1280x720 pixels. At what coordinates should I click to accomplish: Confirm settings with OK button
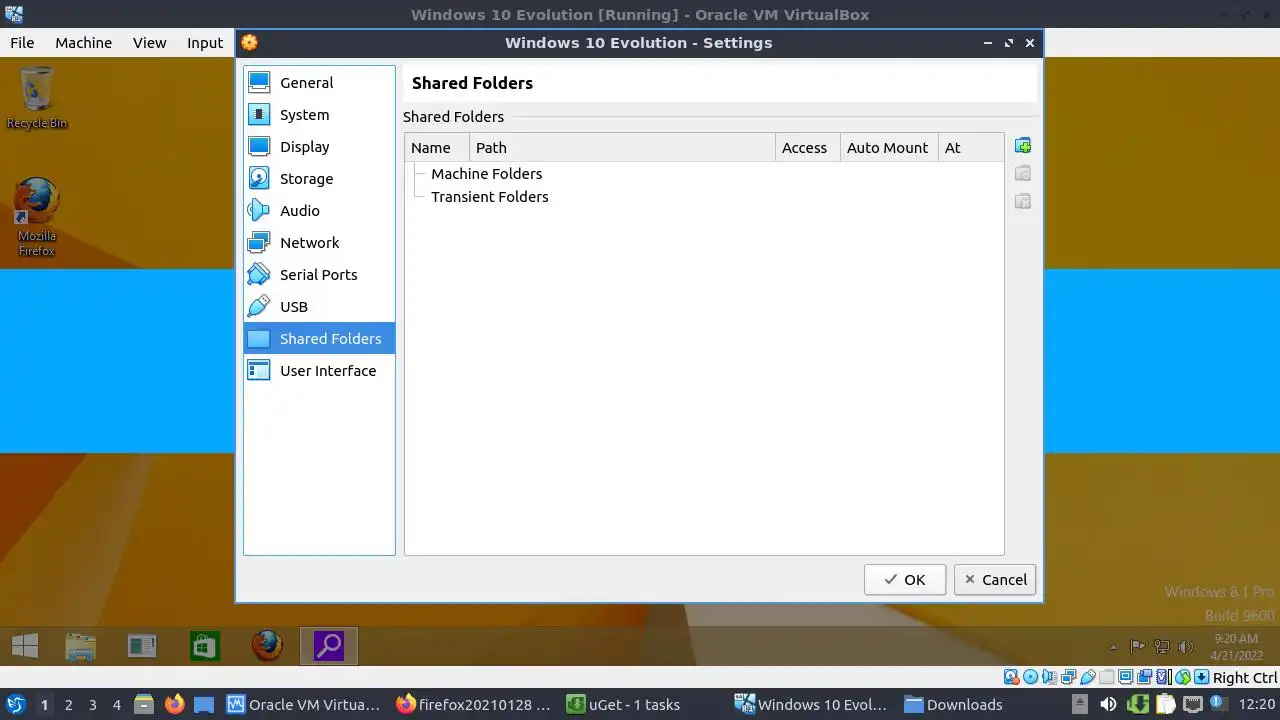905,579
